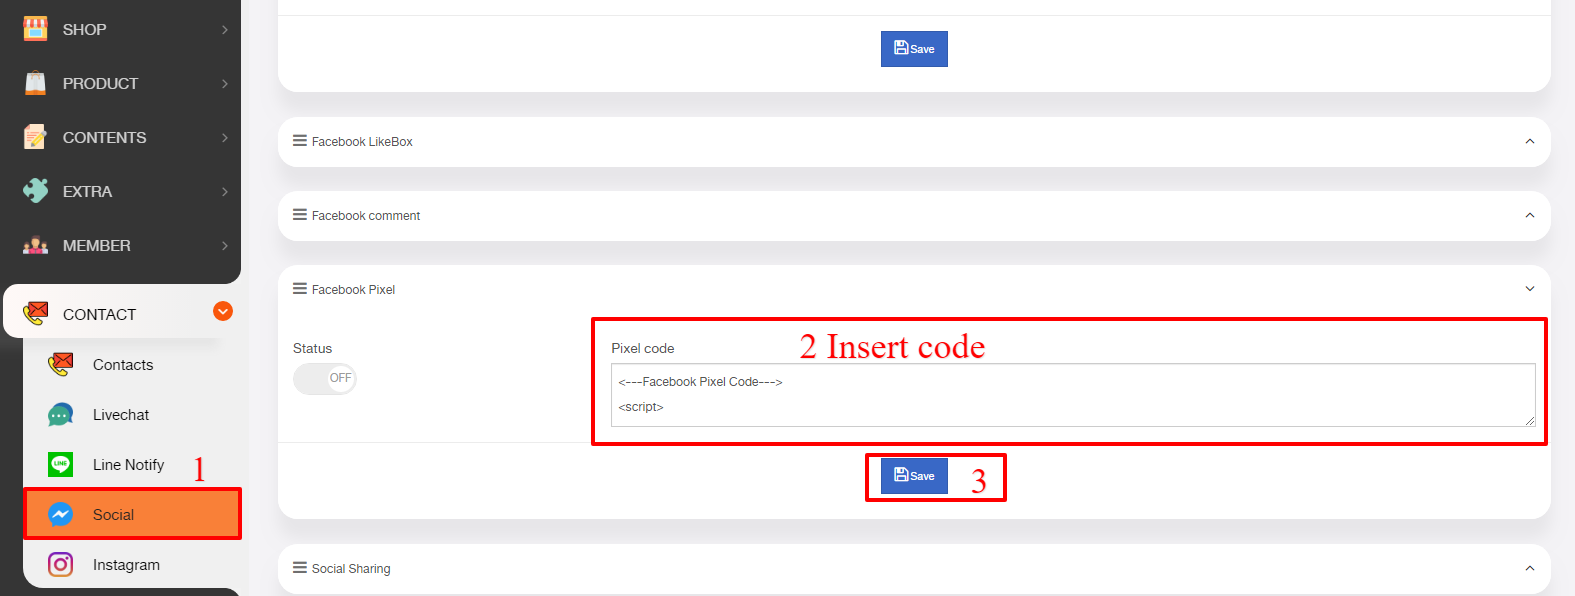Expand the Facebook comment section
The height and width of the screenshot is (596, 1575).
pos(1529,215)
